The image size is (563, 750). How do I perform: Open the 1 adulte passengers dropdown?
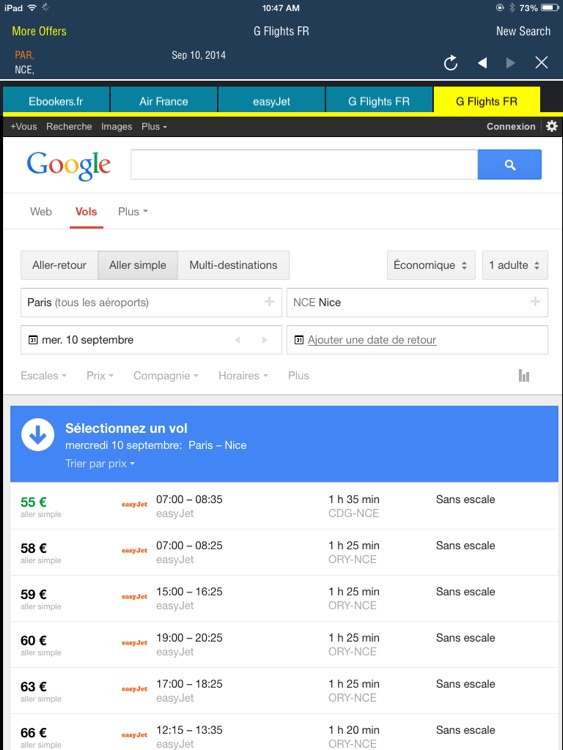pos(515,265)
